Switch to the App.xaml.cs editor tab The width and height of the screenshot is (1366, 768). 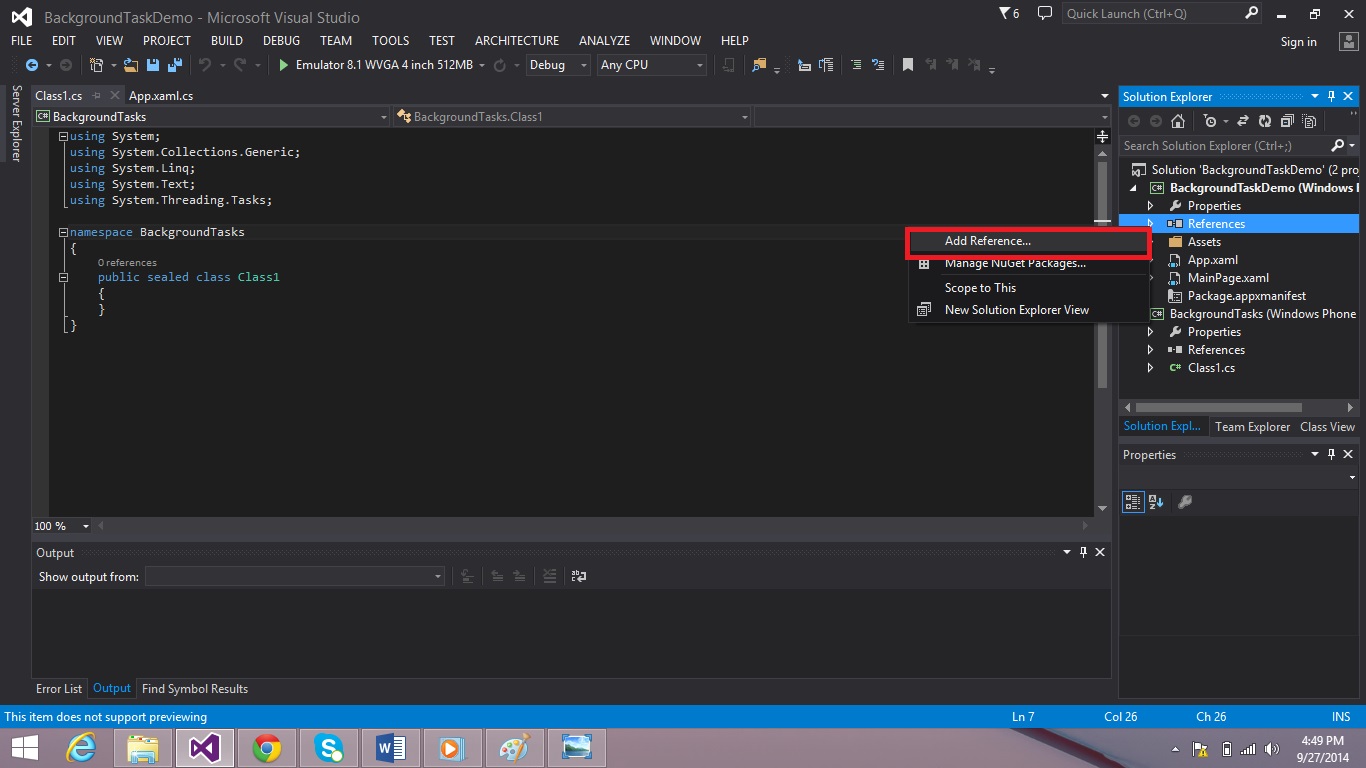(161, 96)
